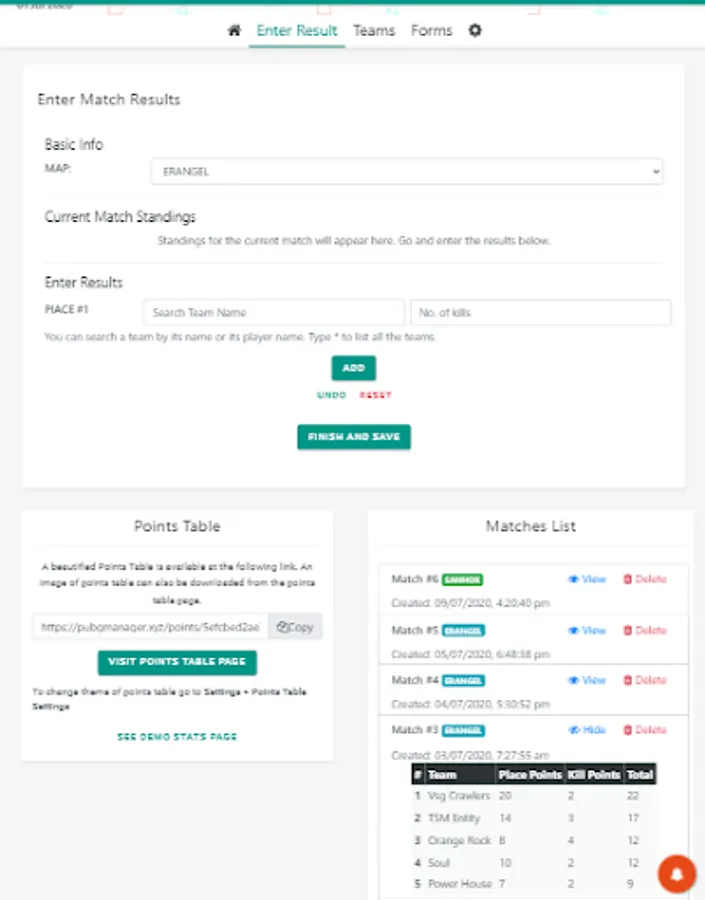Click the orange notification bell
Screen dimensions: 705x900
click(677, 874)
